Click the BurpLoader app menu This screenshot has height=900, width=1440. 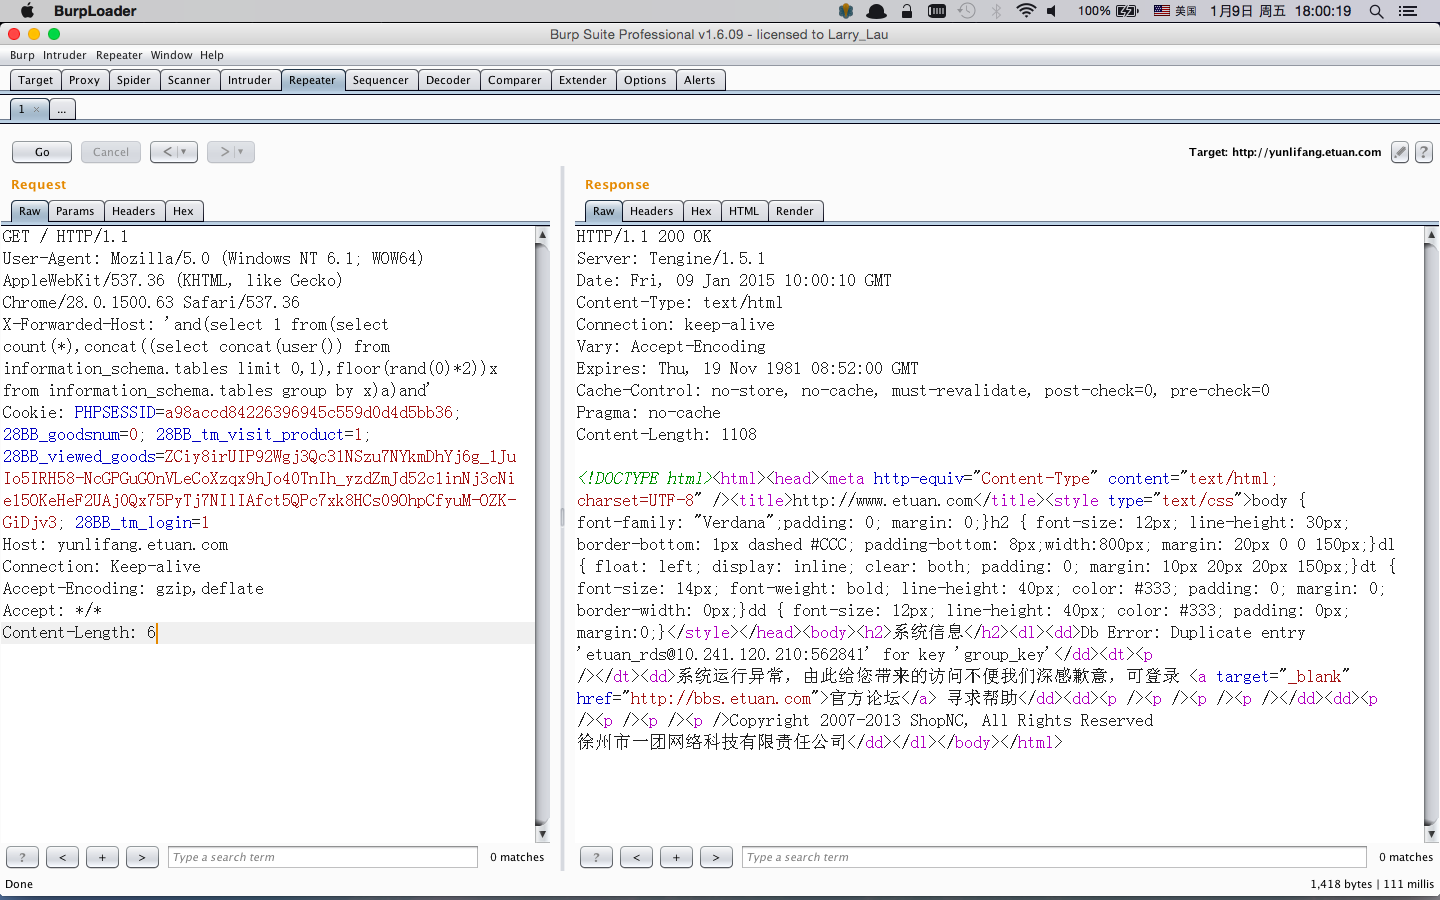[95, 11]
